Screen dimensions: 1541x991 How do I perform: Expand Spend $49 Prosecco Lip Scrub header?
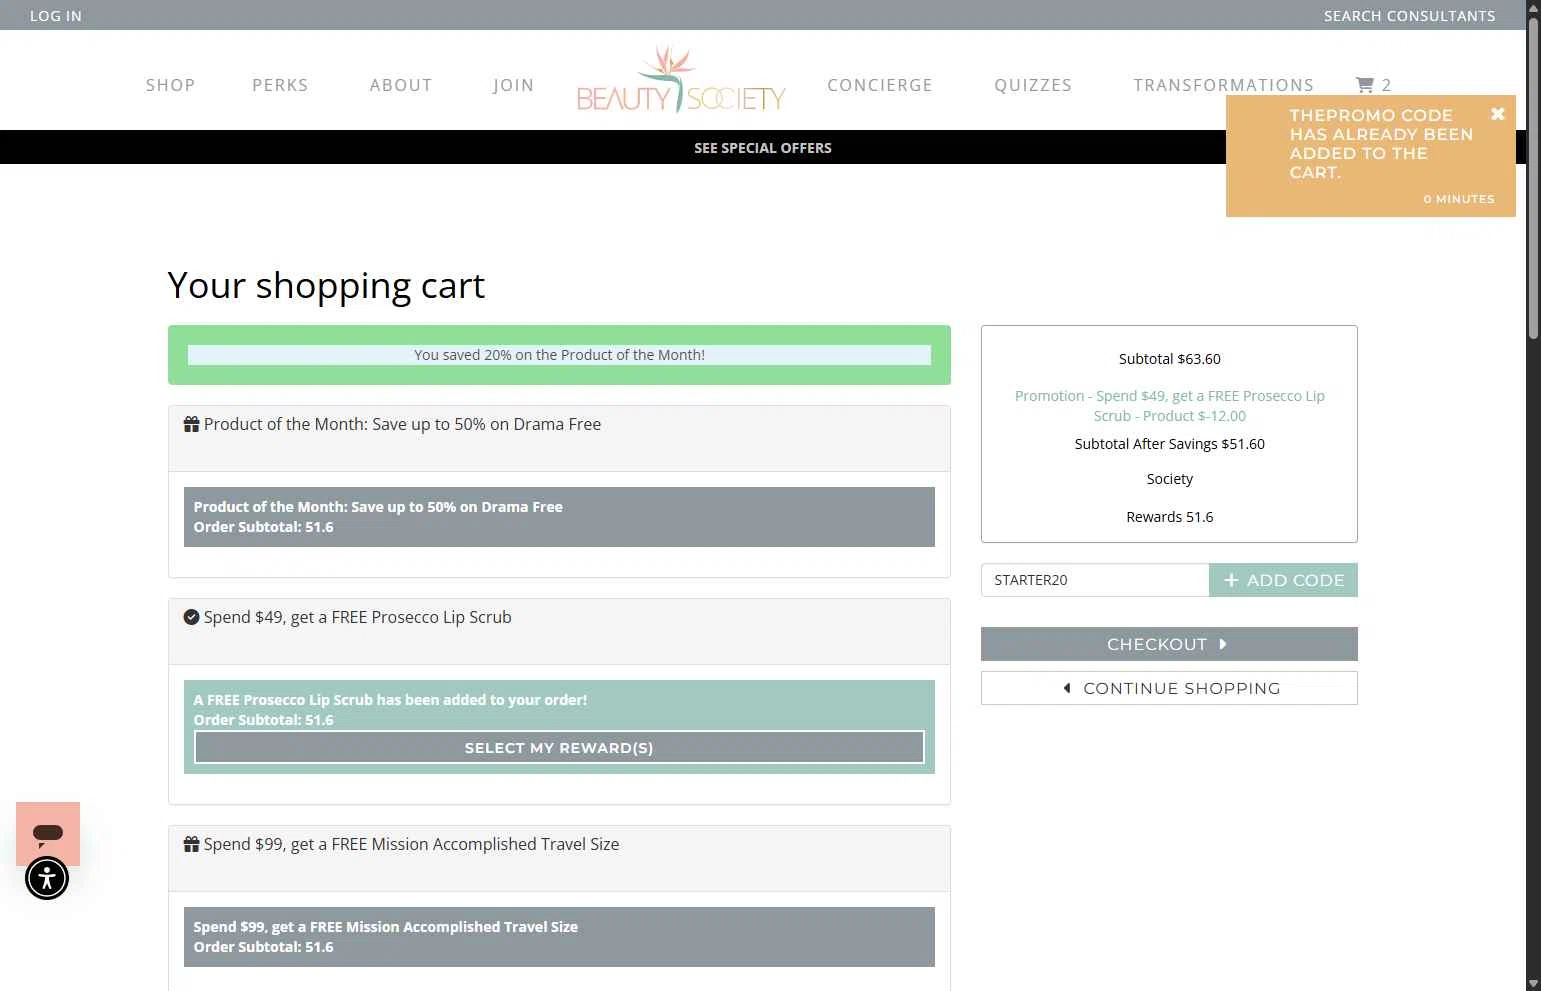click(559, 631)
